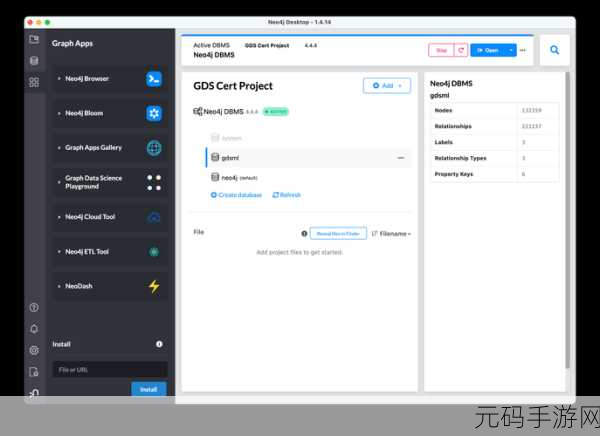
Task: Open the DBMS database sidebar icon
Action: [34, 60]
